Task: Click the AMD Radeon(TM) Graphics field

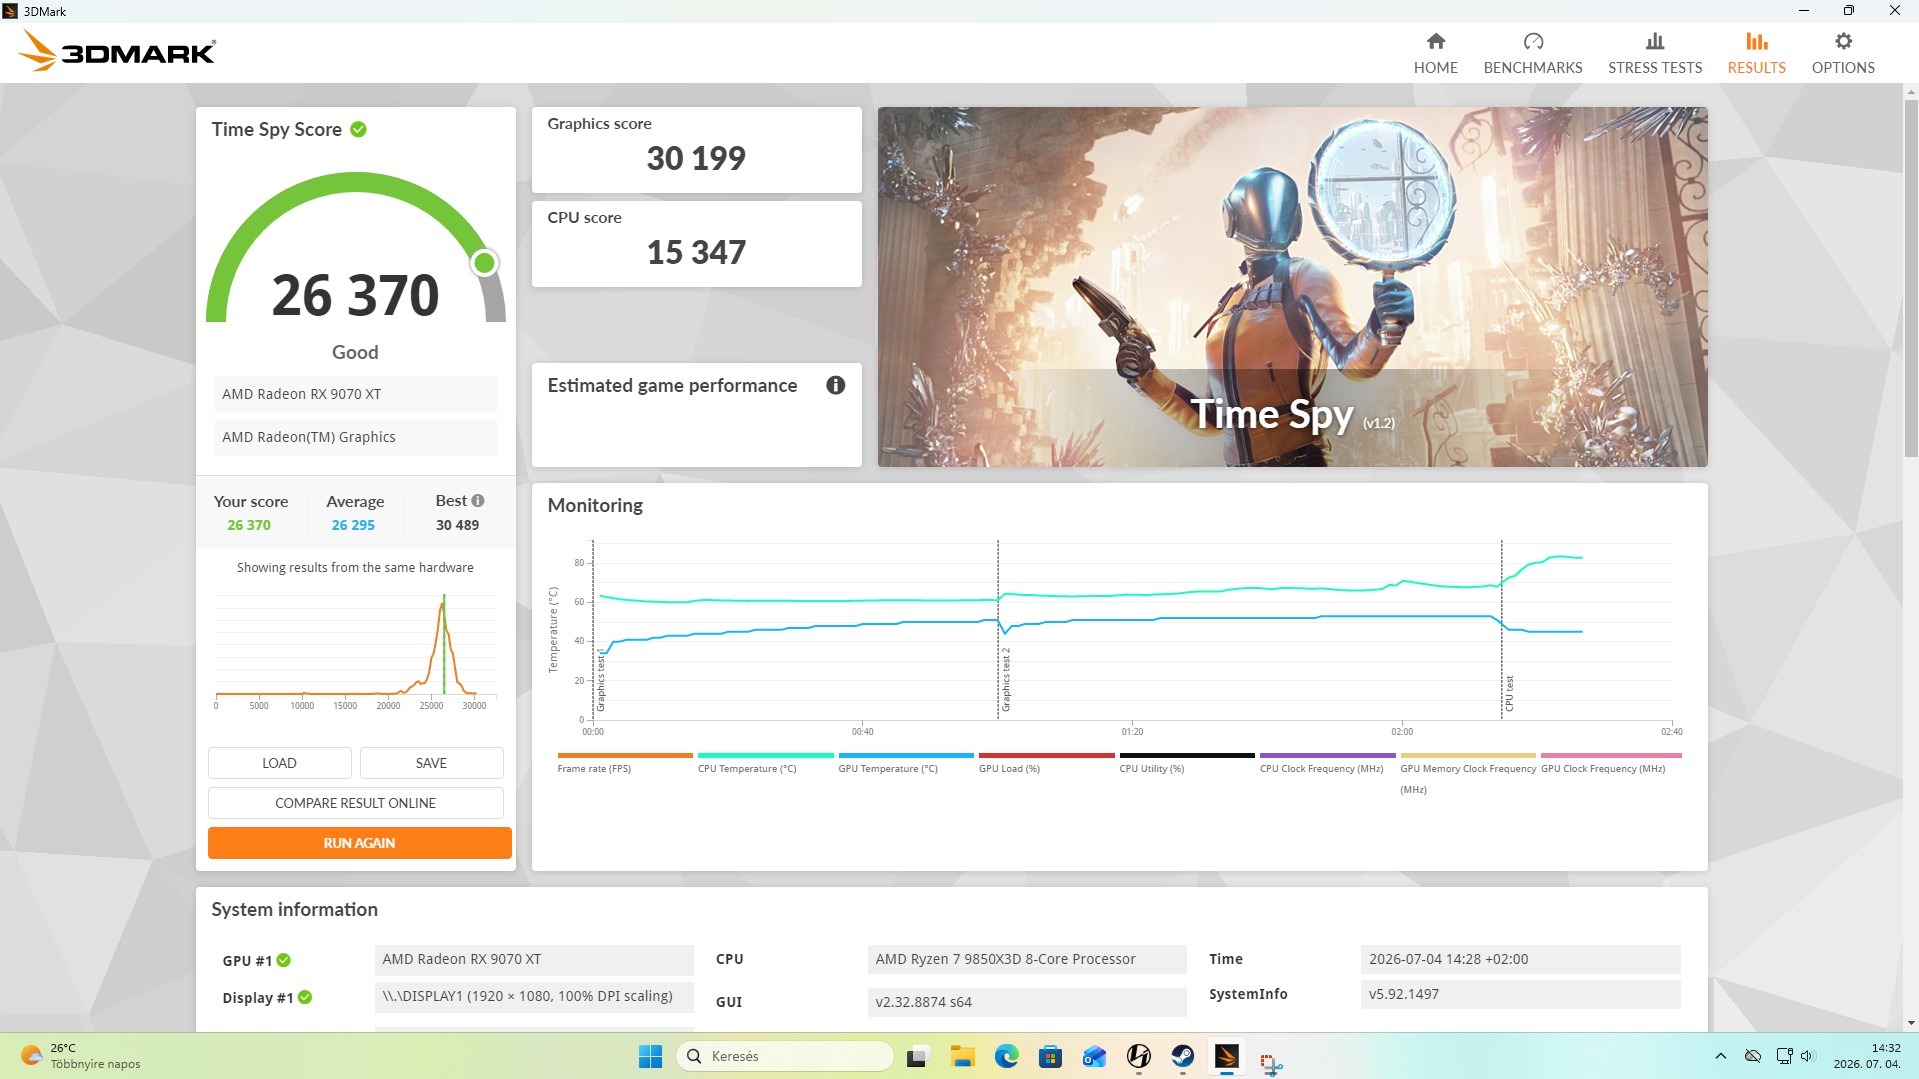Action: (355, 437)
